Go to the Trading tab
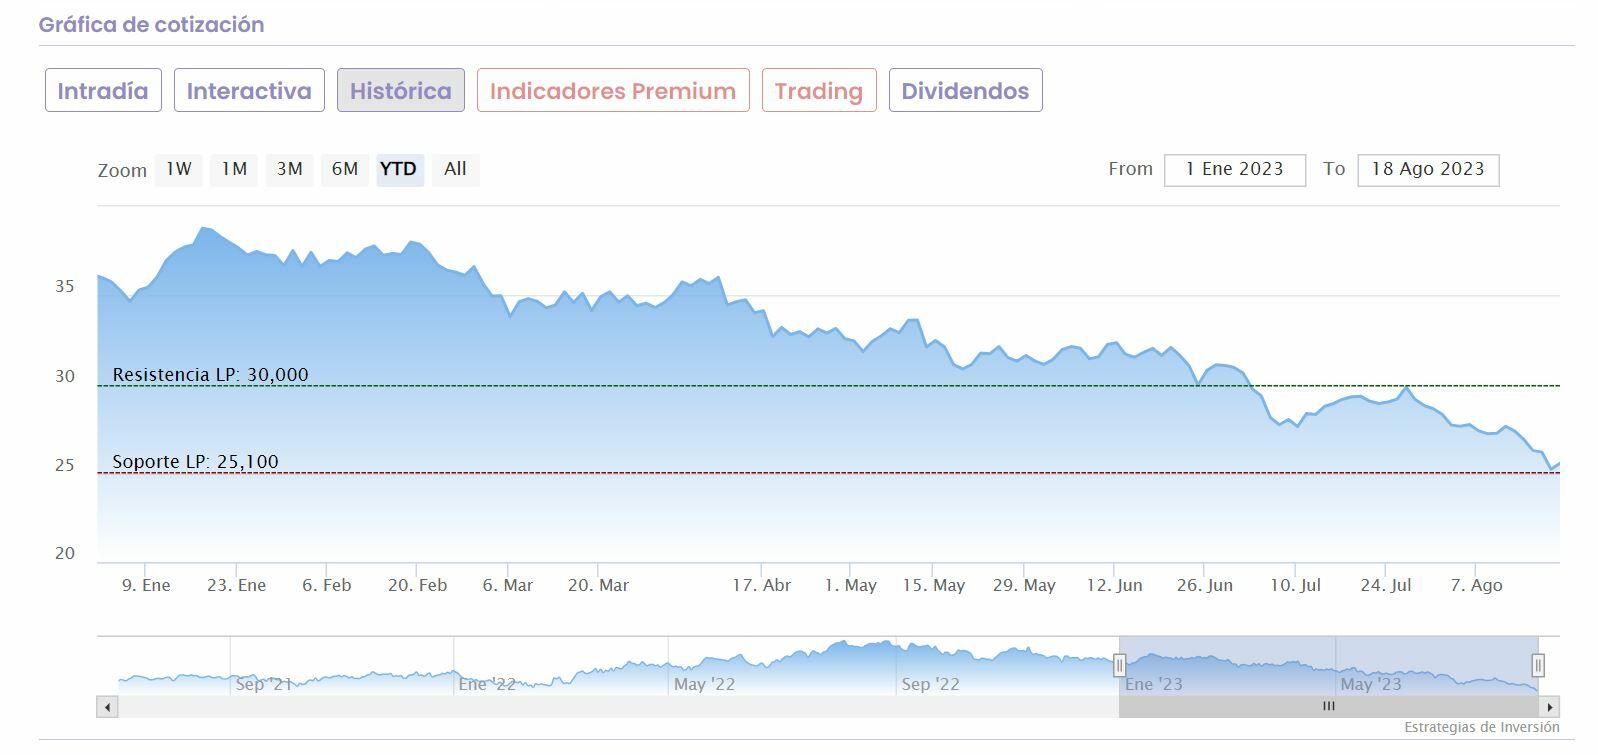Screen dimensions: 1598x755 [x=819, y=91]
